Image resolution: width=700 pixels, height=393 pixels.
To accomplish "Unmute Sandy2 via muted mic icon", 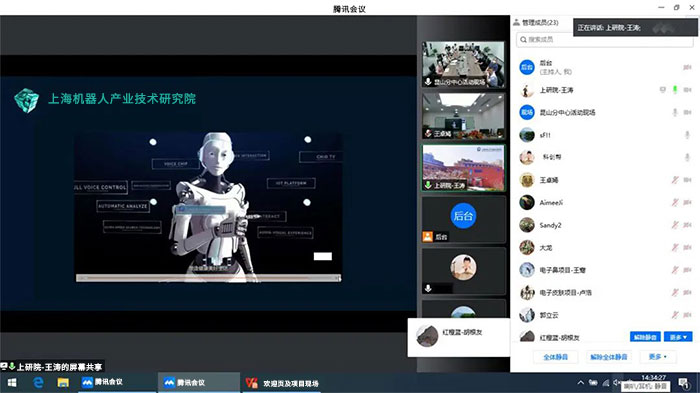I will tap(675, 225).
